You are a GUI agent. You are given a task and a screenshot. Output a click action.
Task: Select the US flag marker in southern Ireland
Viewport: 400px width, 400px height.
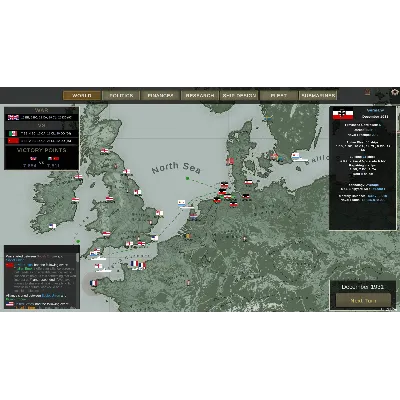(53, 226)
